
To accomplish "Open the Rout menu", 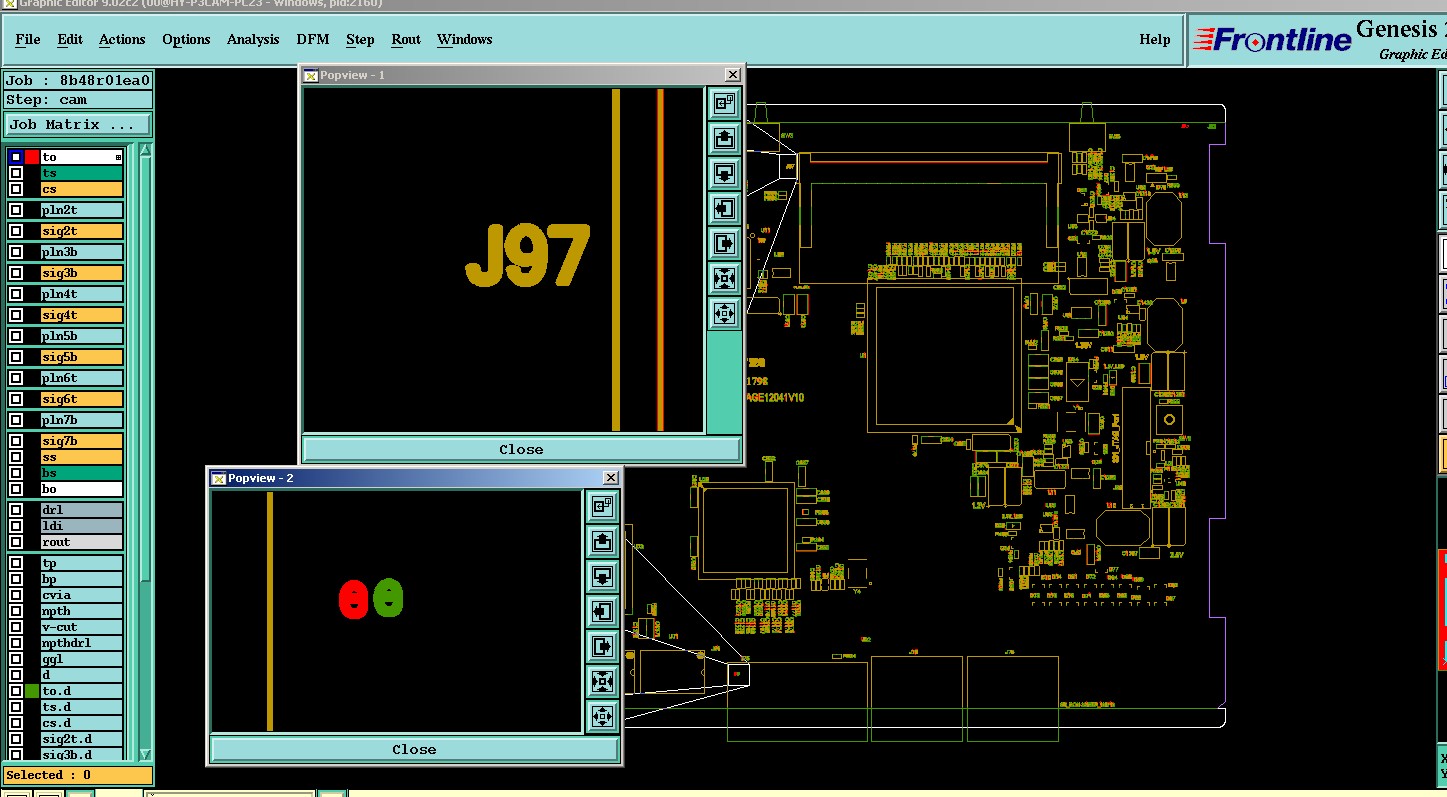I will coord(406,40).
